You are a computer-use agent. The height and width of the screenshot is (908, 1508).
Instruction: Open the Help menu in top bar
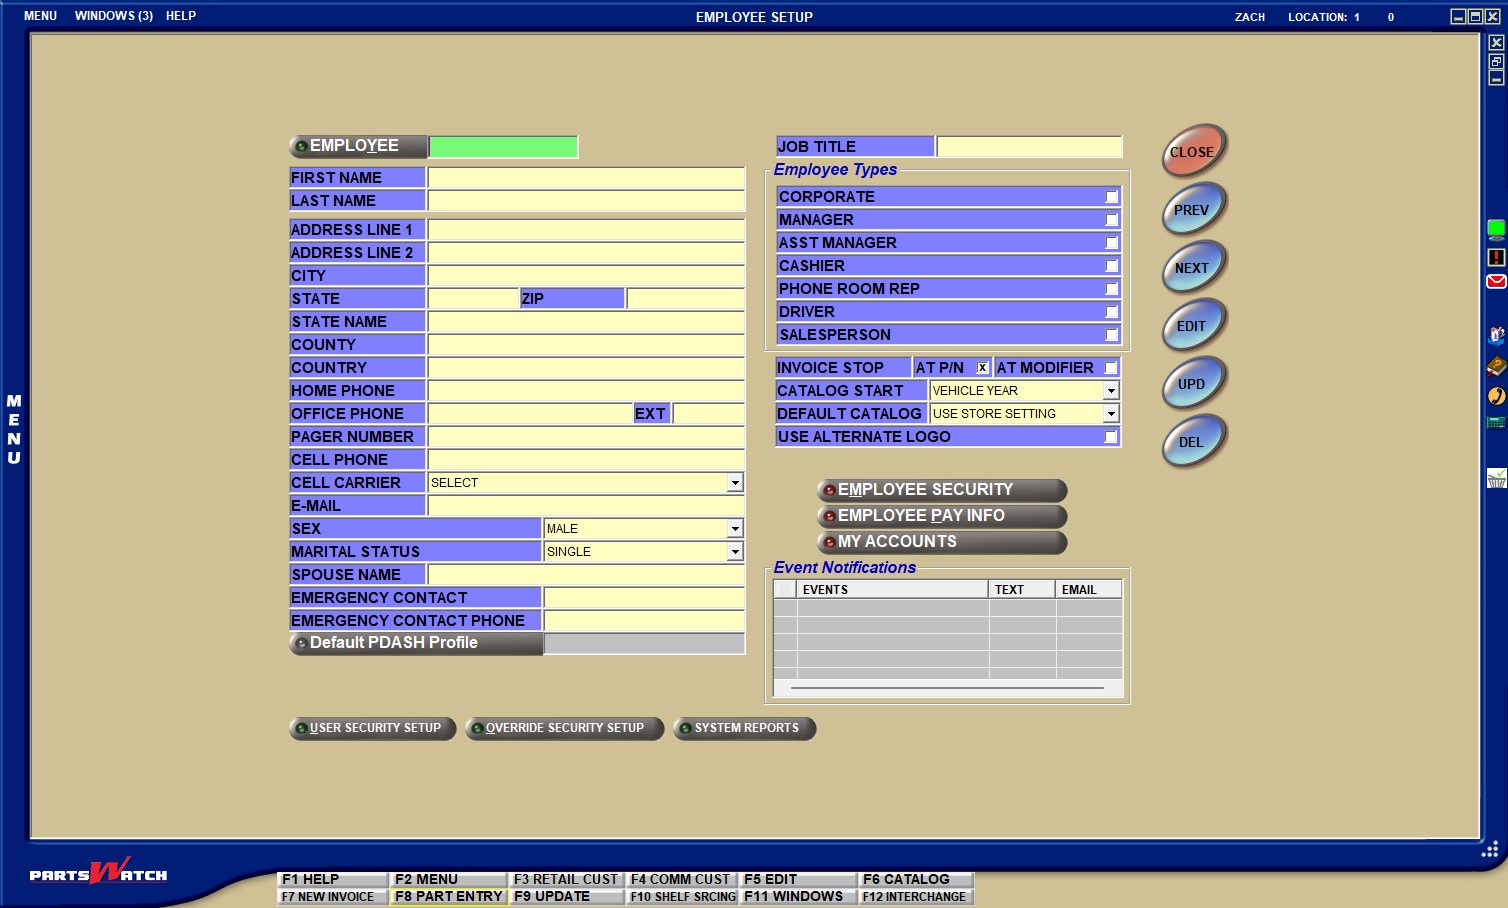pyautogui.click(x=181, y=16)
